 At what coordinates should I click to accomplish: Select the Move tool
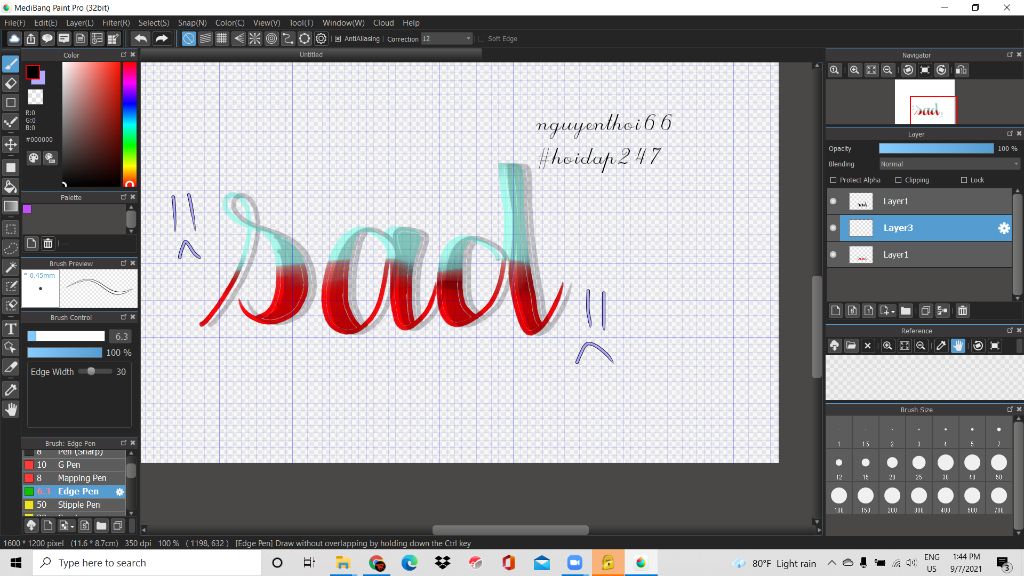point(10,144)
